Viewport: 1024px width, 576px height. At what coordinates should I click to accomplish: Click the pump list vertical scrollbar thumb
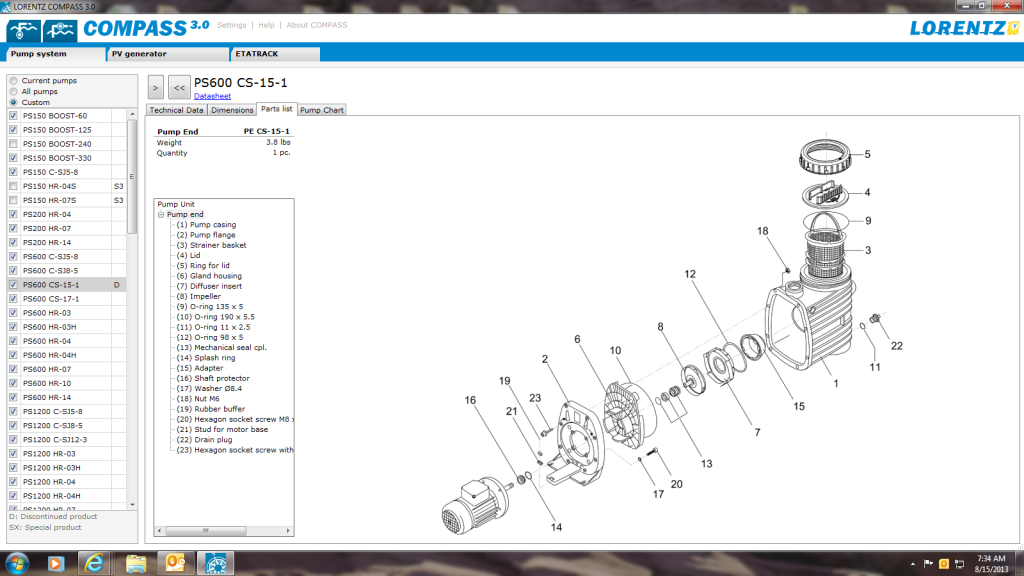coord(133,176)
